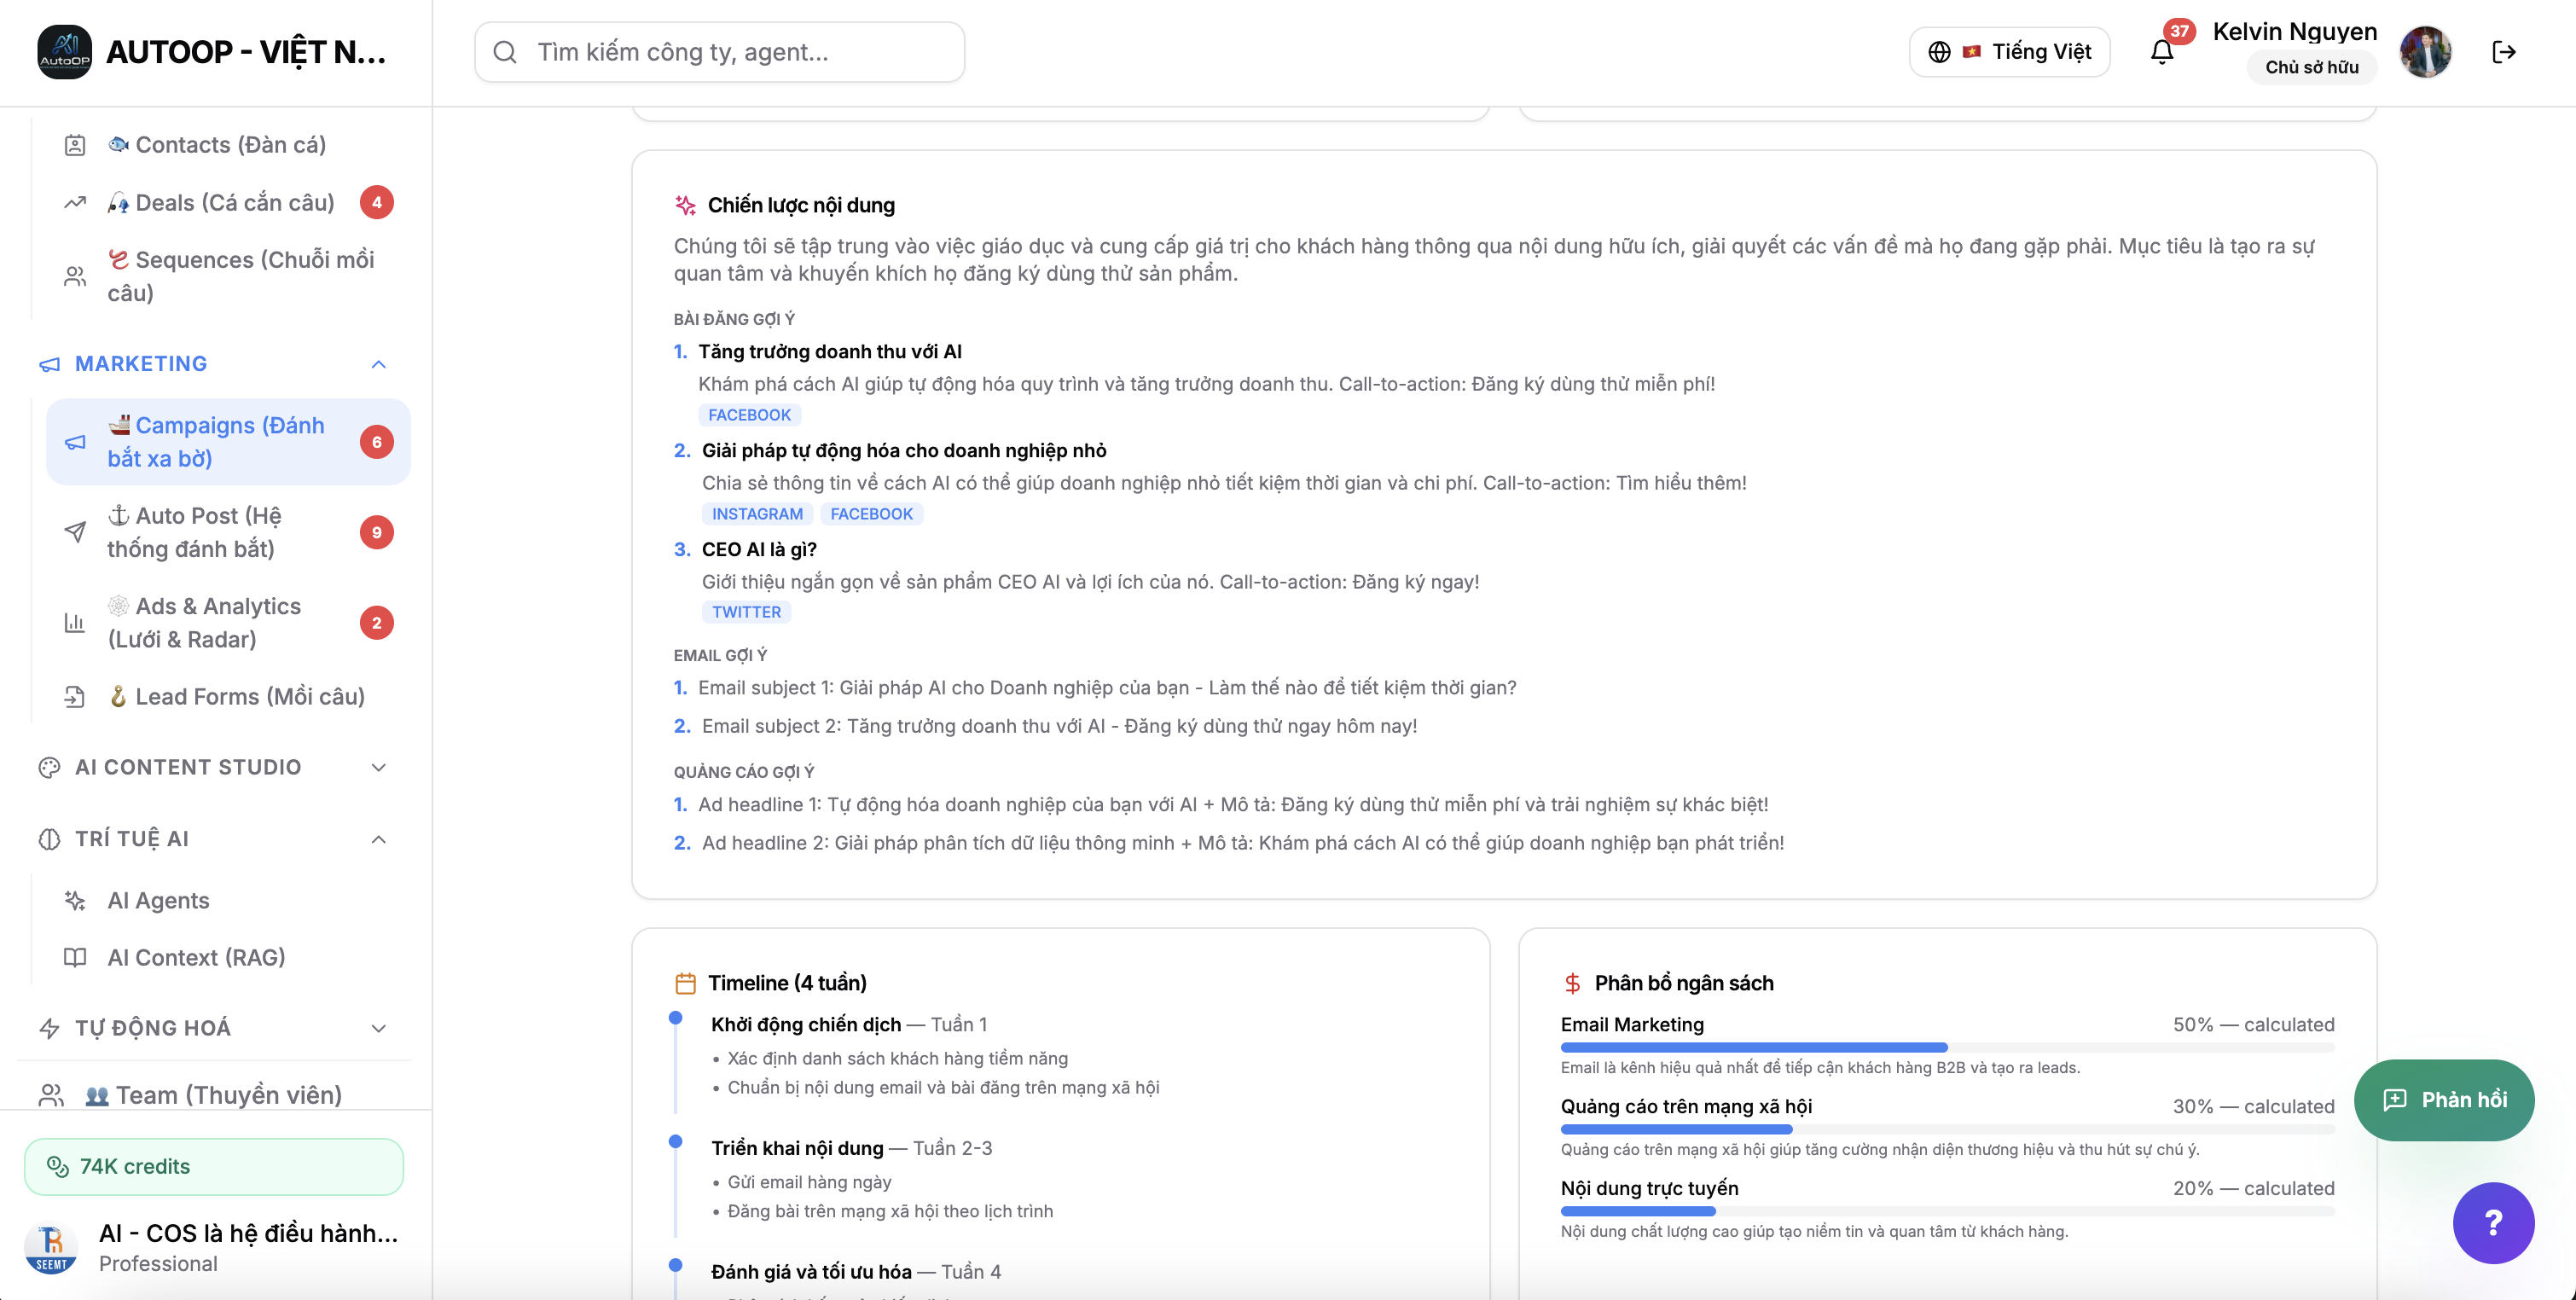
Task: Click the notification bell icon
Action: (2161, 52)
